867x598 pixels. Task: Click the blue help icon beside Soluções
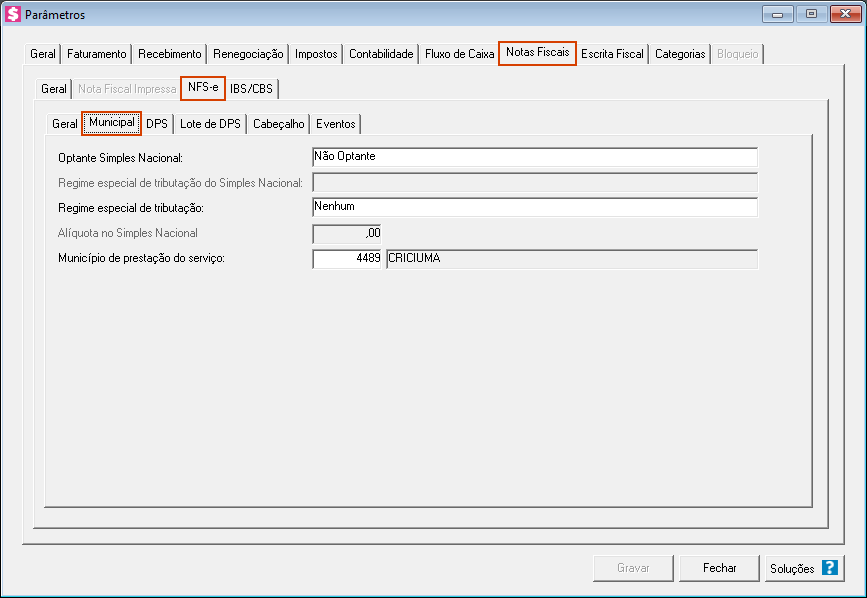(829, 568)
